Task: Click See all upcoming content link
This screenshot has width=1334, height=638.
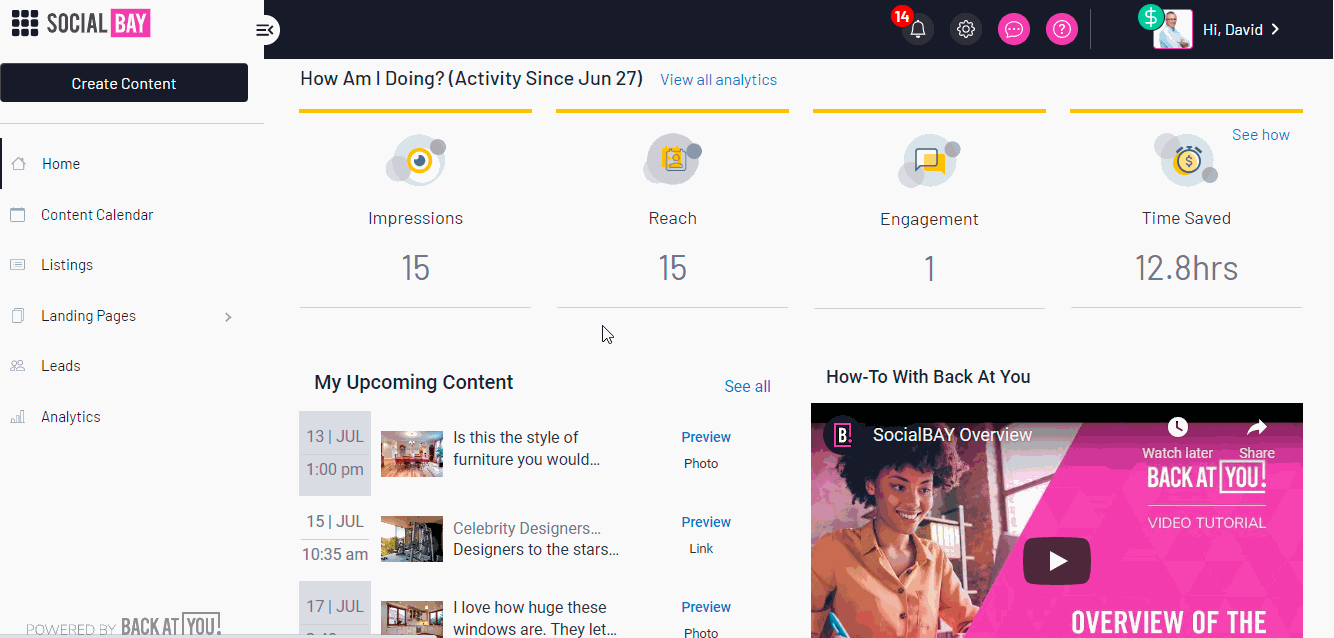Action: [747, 386]
